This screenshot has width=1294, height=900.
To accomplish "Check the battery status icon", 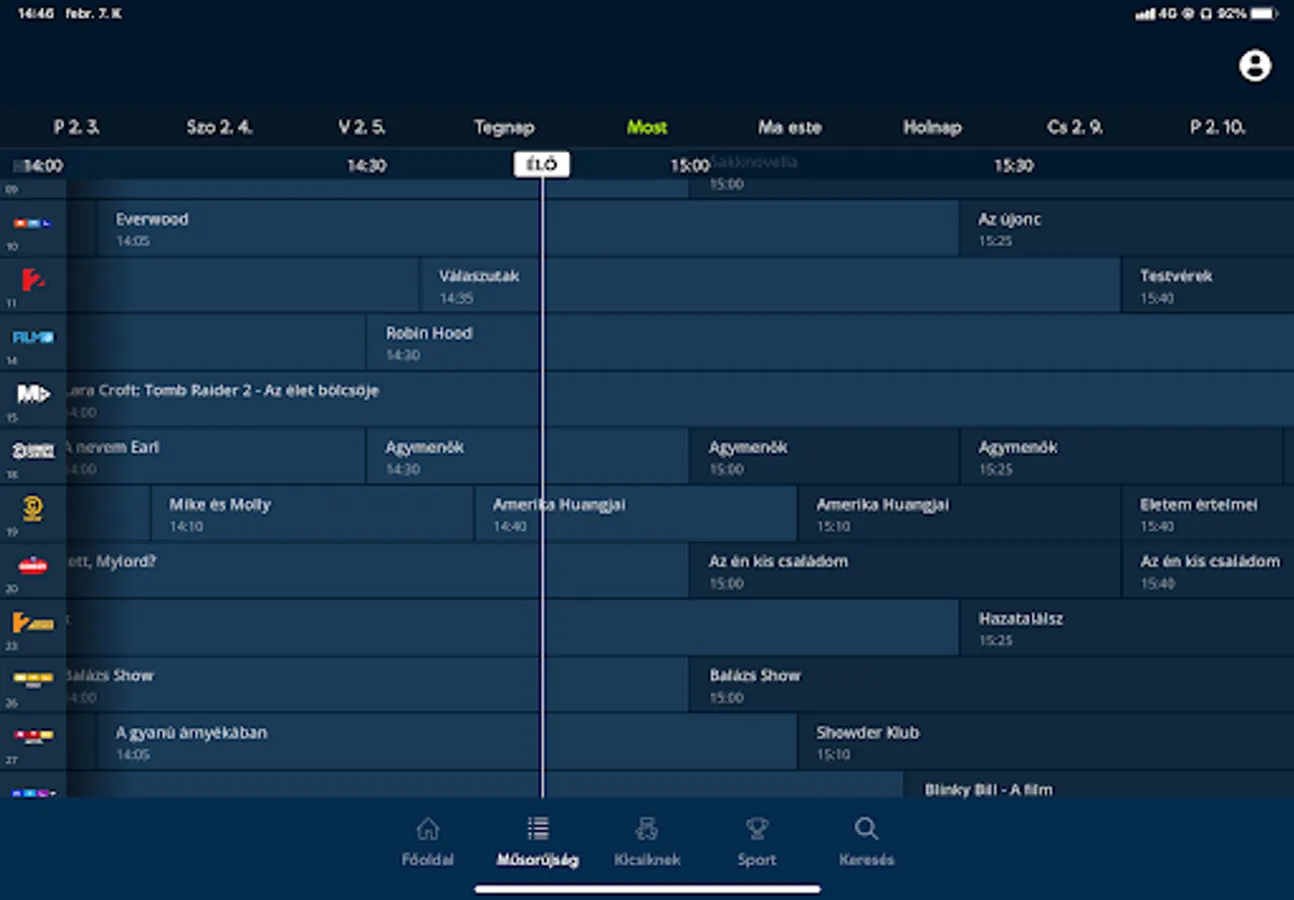I will point(1264,14).
